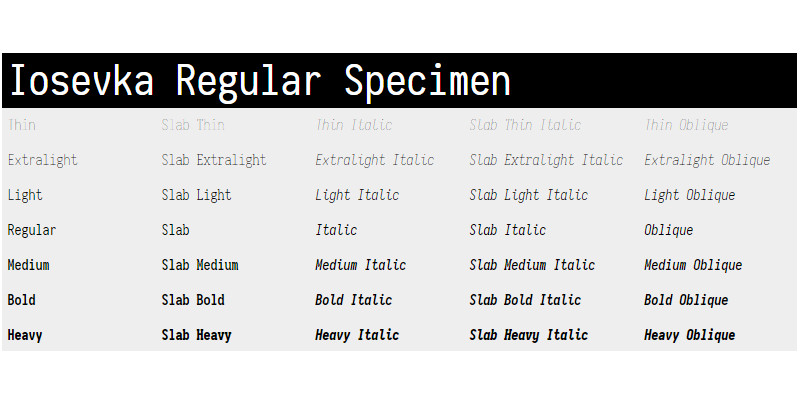Screen dimensions: 800x400
Task: Choose the Slab Medium style
Action: pos(200,265)
